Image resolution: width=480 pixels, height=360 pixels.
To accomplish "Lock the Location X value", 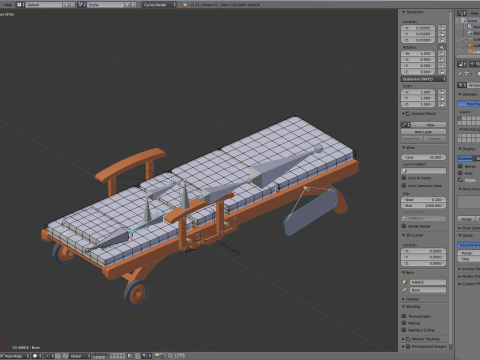I will 442,28.
